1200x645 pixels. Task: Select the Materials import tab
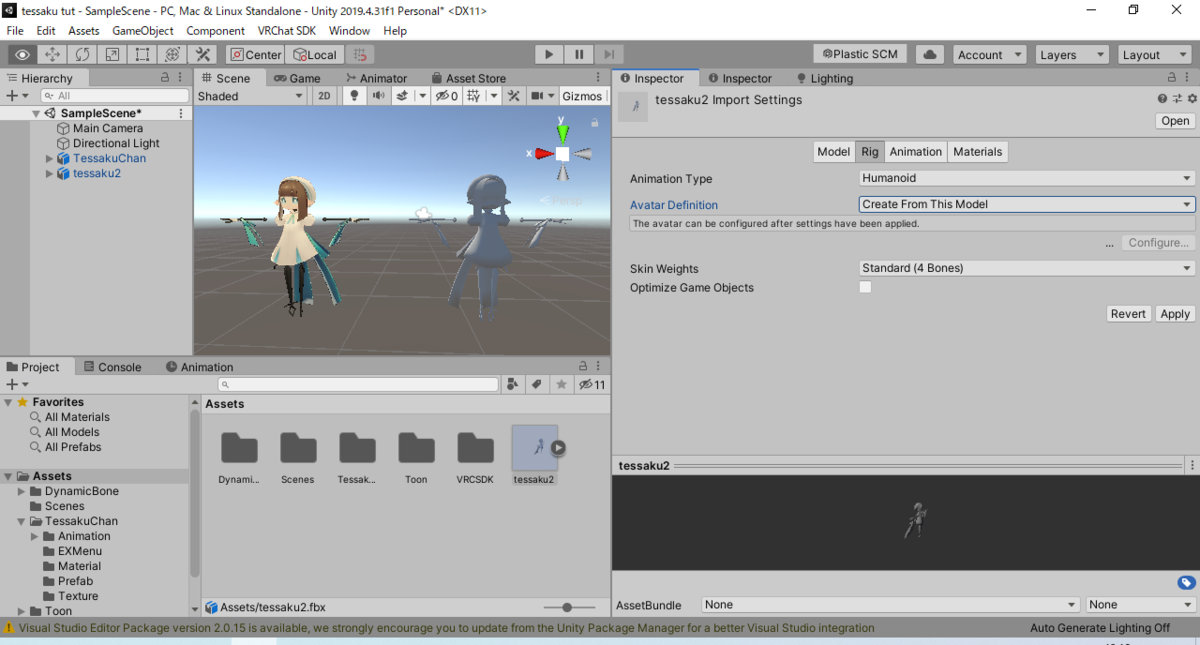[x=977, y=152]
